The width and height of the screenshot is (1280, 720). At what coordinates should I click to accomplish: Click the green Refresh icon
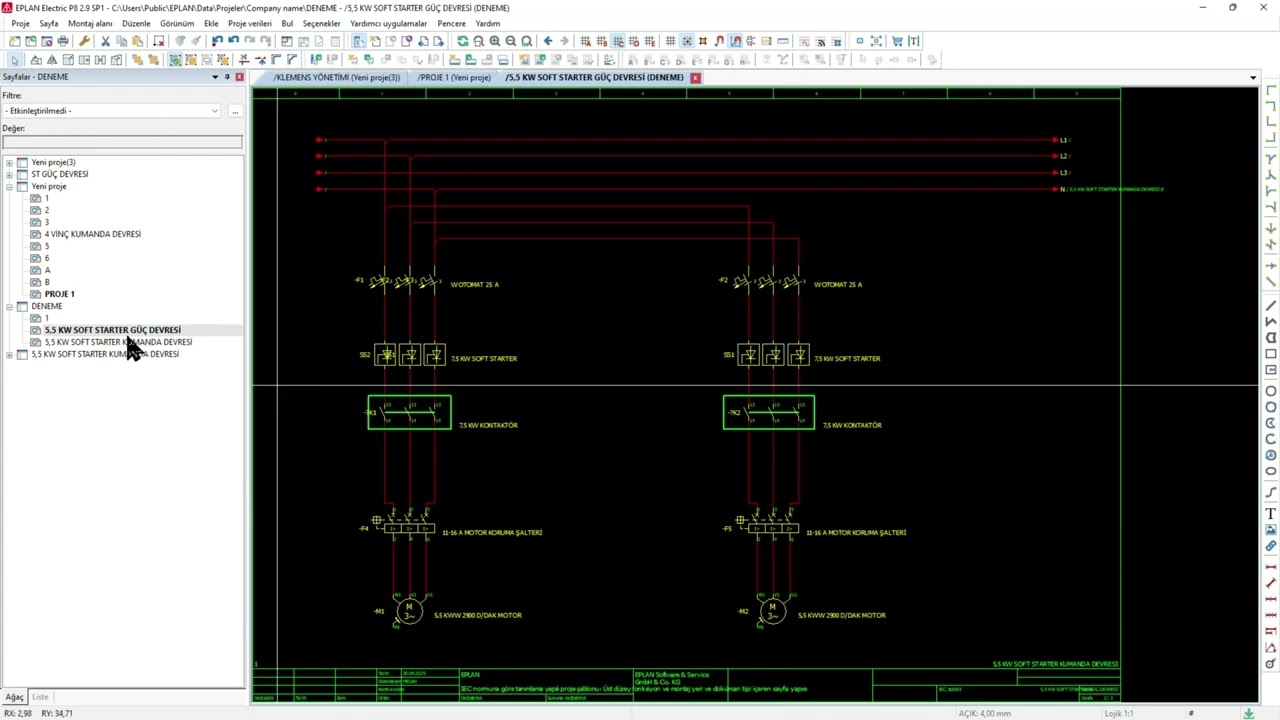coord(462,41)
